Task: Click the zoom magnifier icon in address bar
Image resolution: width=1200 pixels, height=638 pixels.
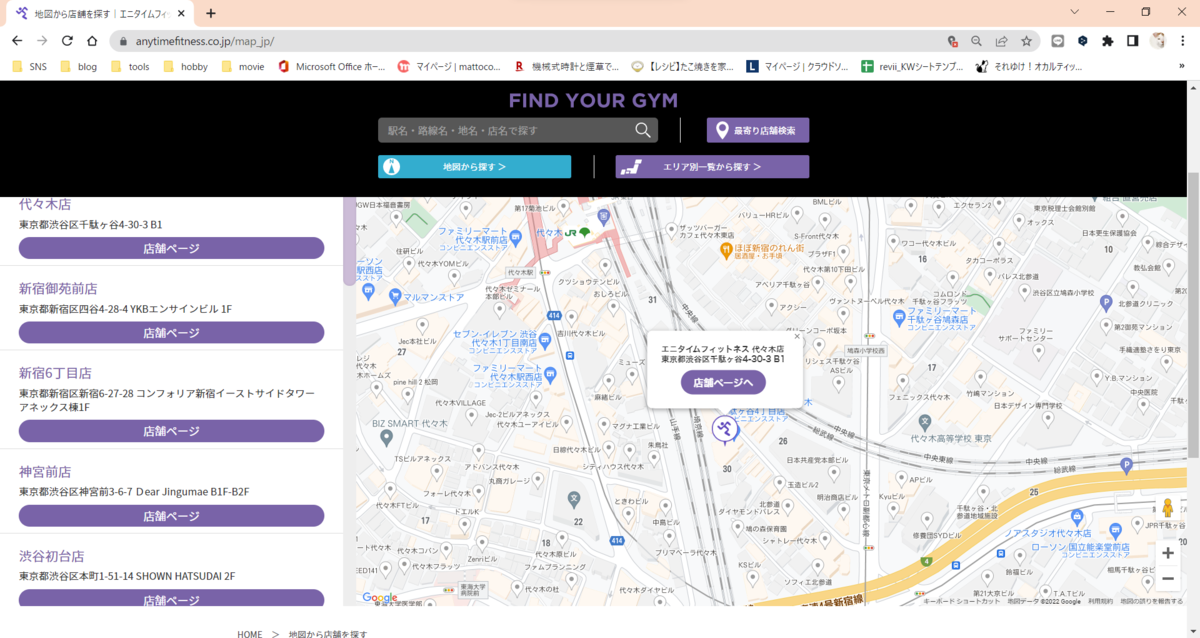Action: (976, 41)
